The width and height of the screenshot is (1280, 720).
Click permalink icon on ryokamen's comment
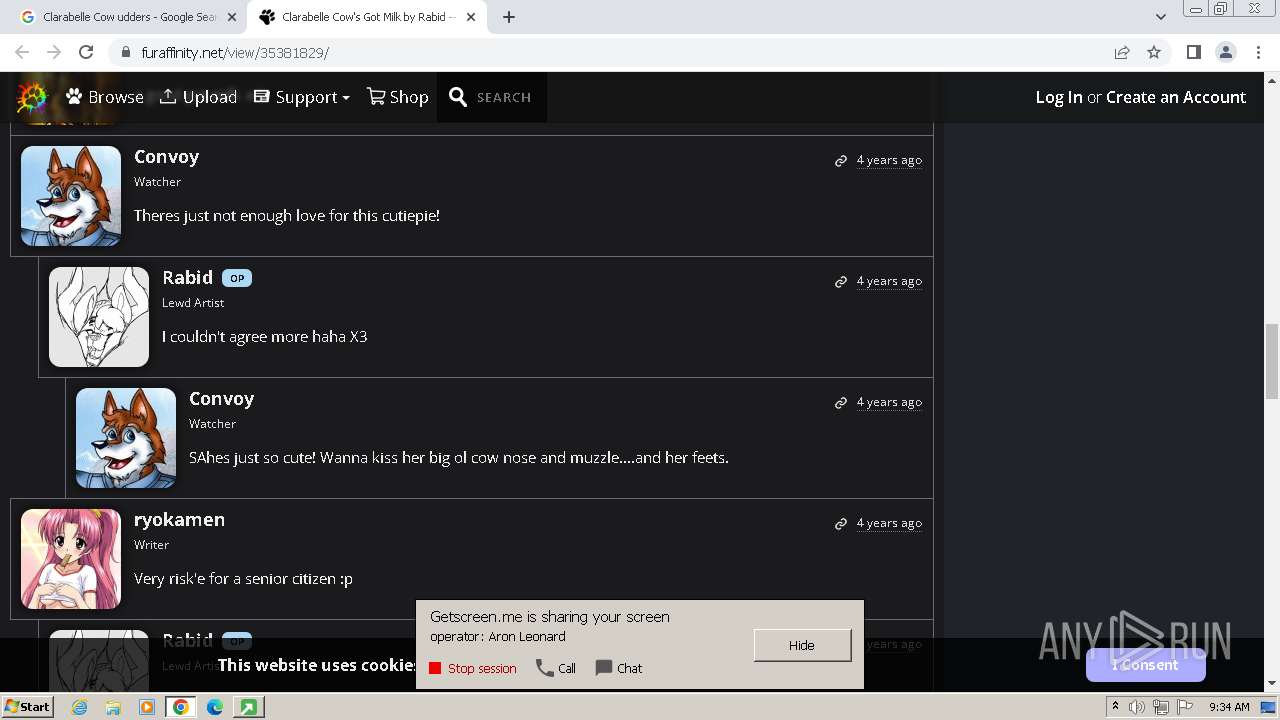click(x=841, y=524)
